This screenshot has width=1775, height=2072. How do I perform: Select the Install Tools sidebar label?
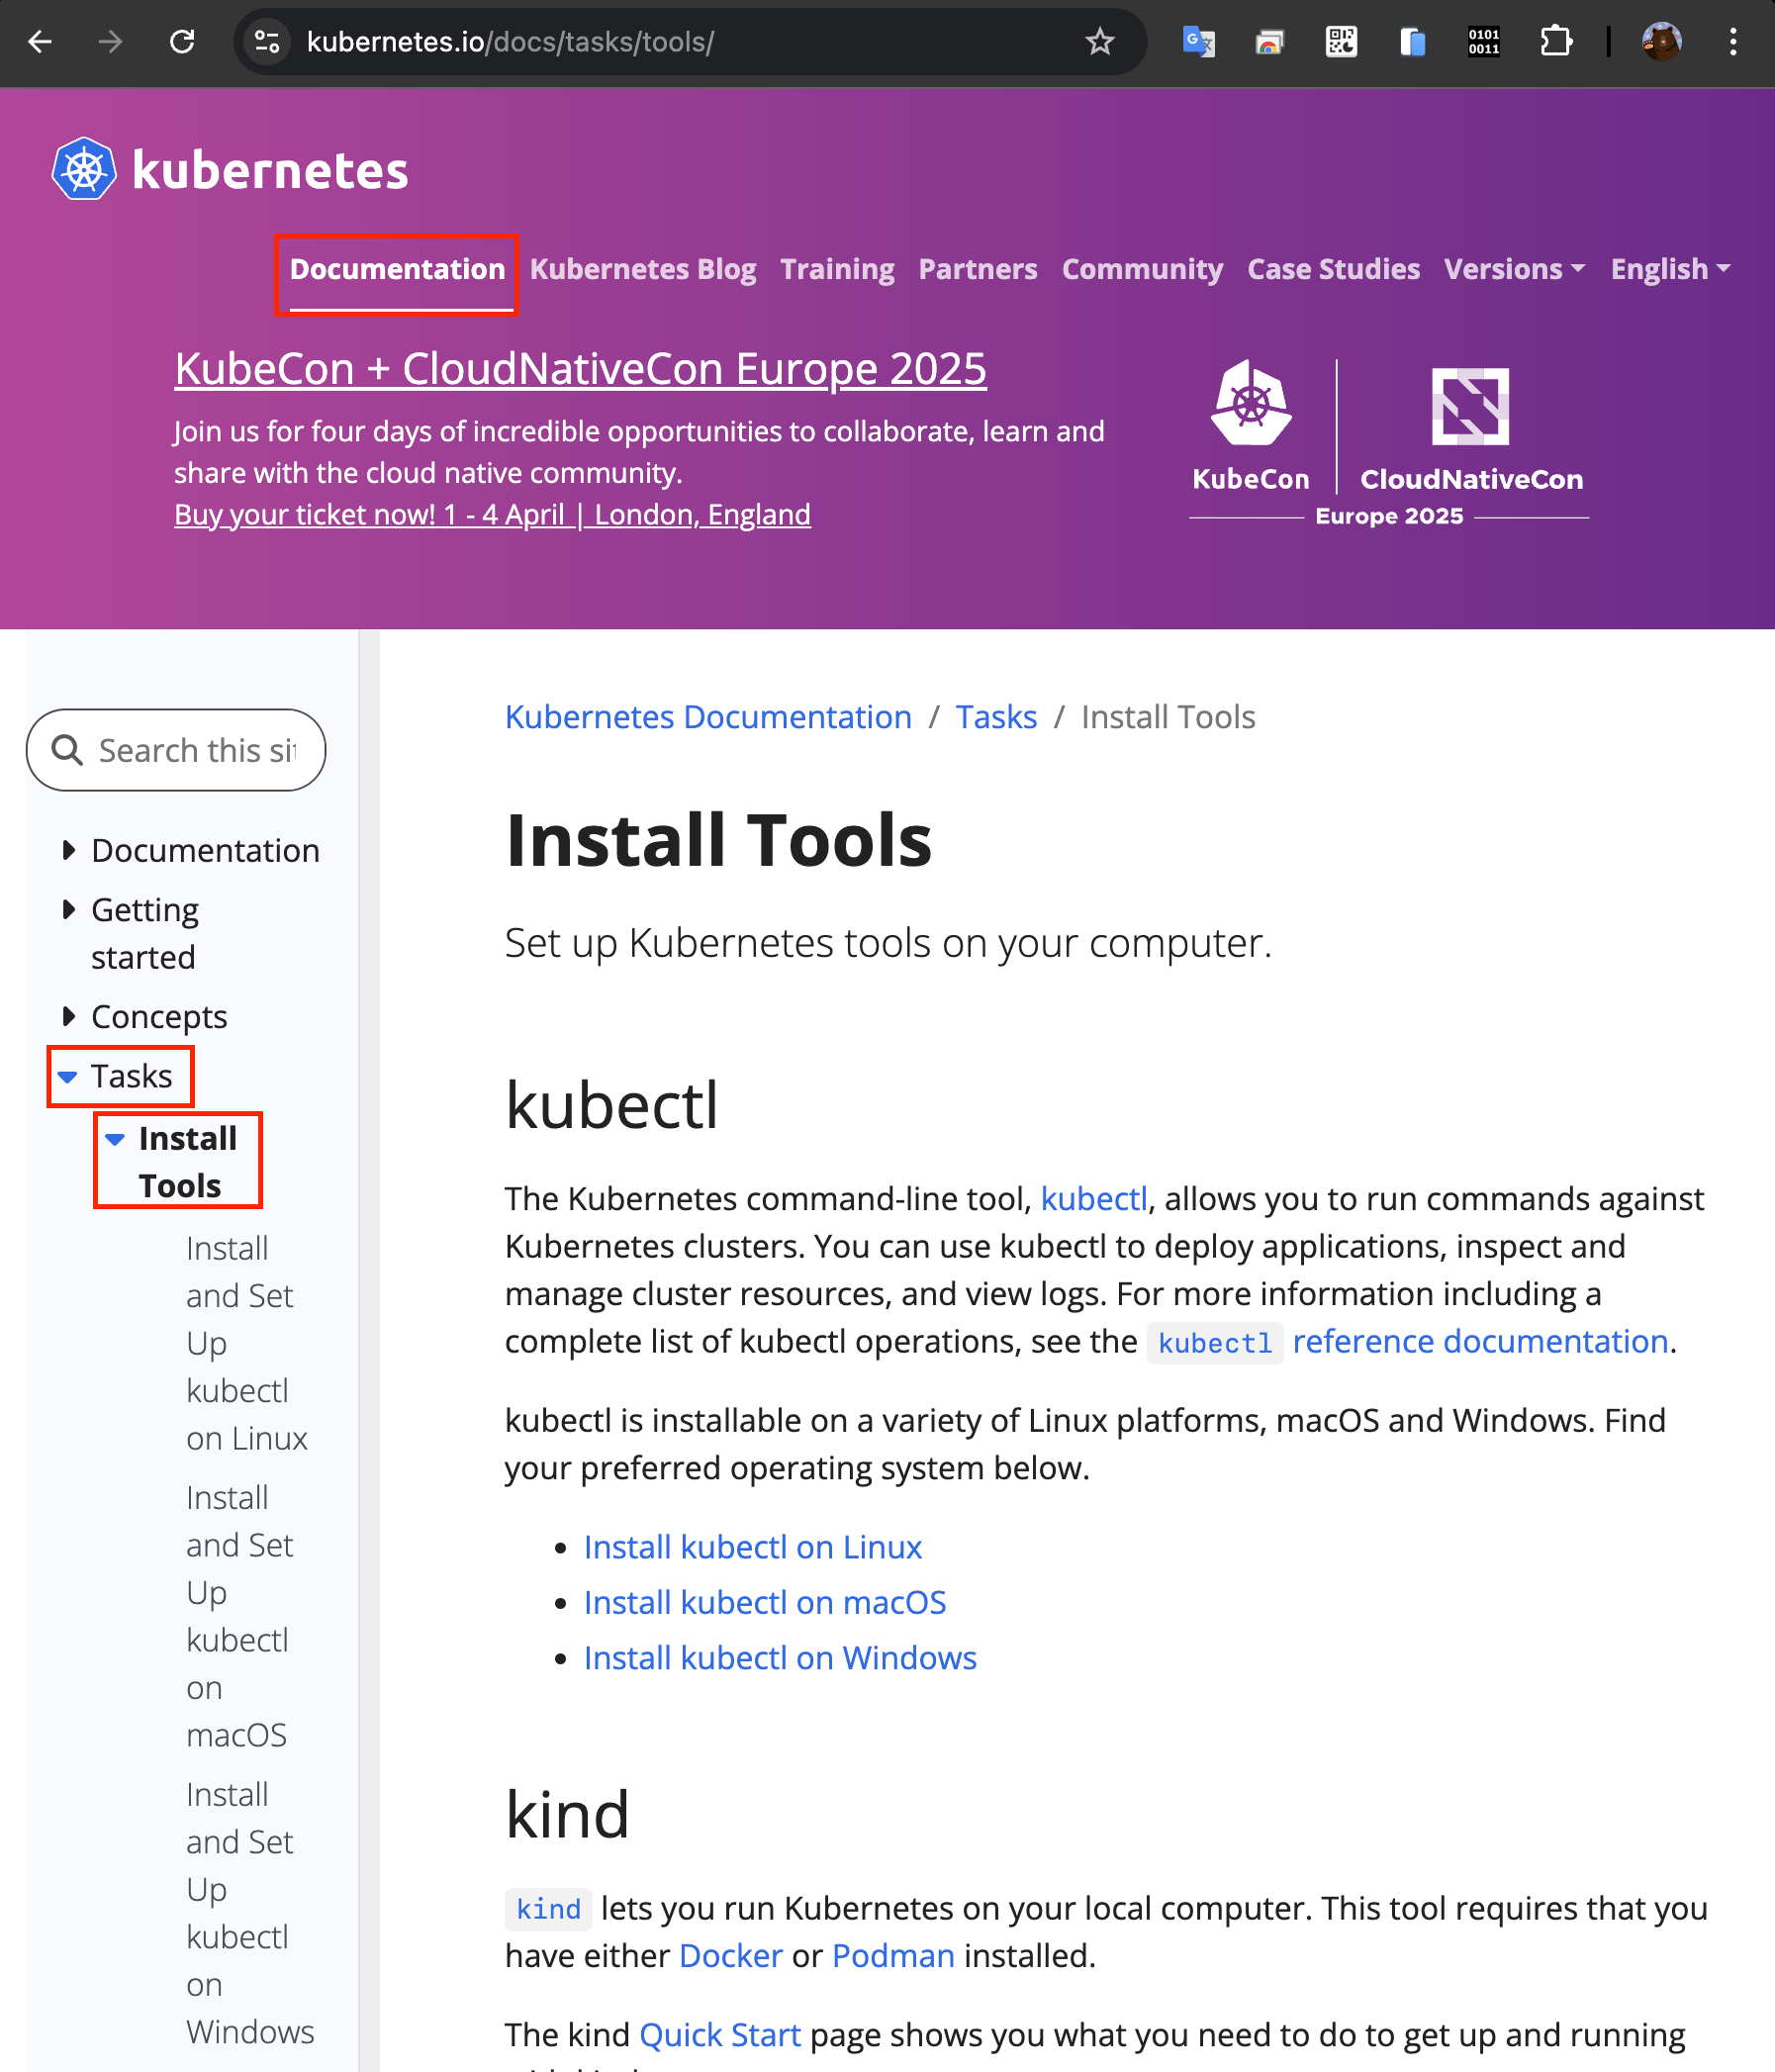point(188,1162)
